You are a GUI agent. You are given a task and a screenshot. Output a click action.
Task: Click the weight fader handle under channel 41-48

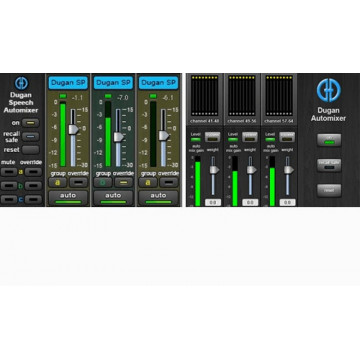click(214, 170)
